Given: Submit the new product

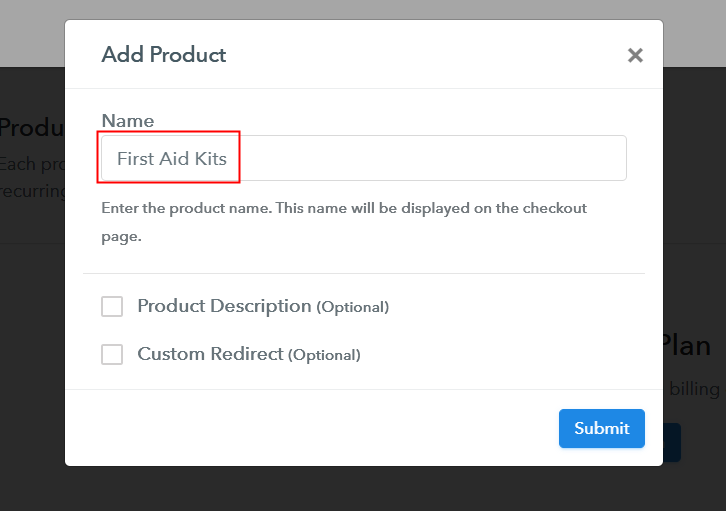Looking at the screenshot, I should [x=601, y=428].
